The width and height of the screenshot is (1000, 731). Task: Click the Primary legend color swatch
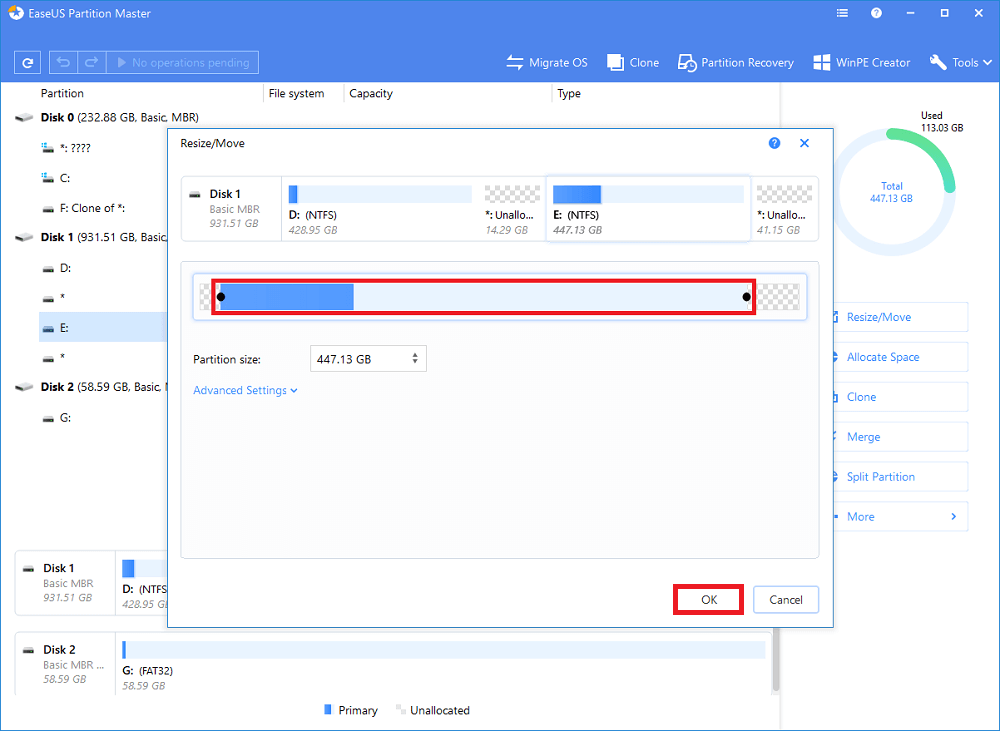click(x=328, y=709)
